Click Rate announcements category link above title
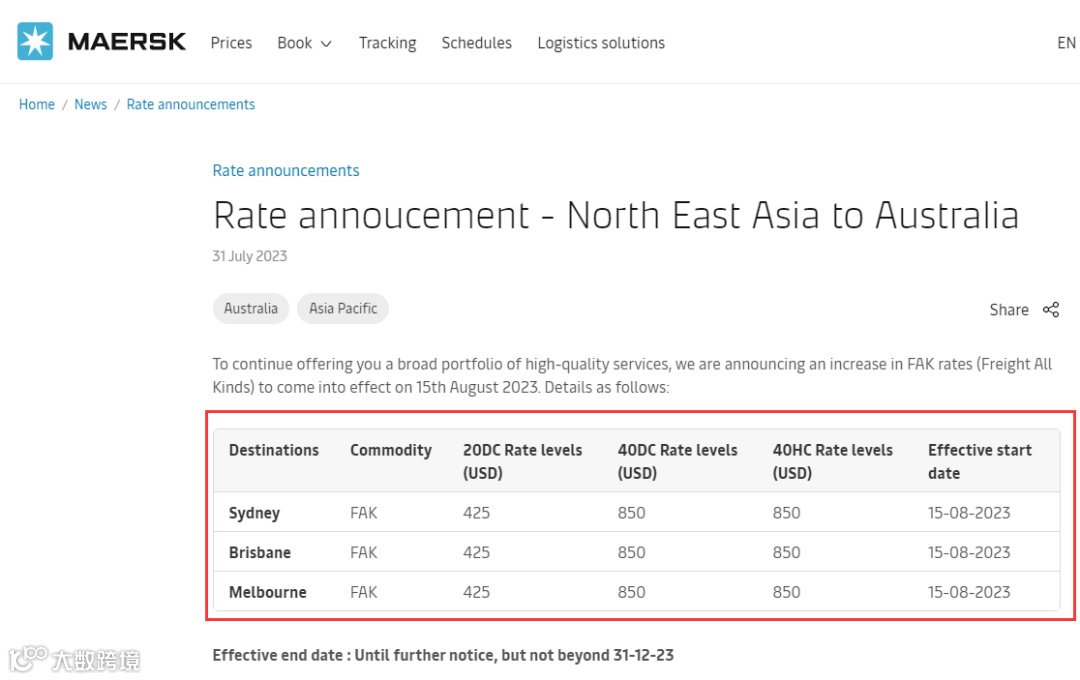 point(285,171)
